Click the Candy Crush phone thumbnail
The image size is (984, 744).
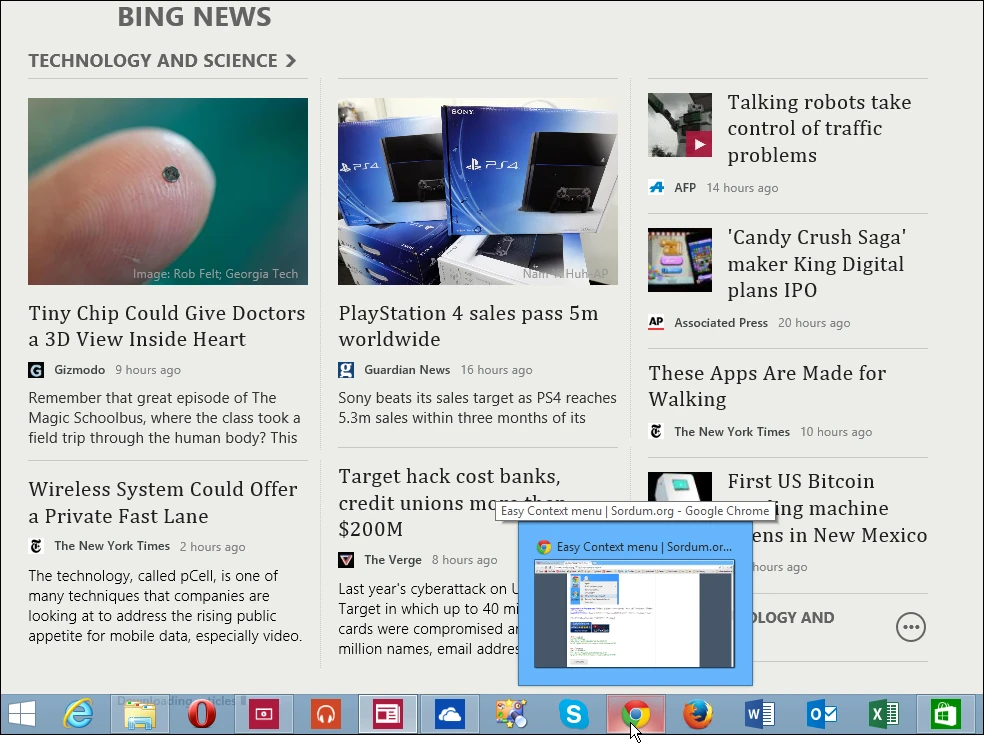pyautogui.click(x=680, y=260)
